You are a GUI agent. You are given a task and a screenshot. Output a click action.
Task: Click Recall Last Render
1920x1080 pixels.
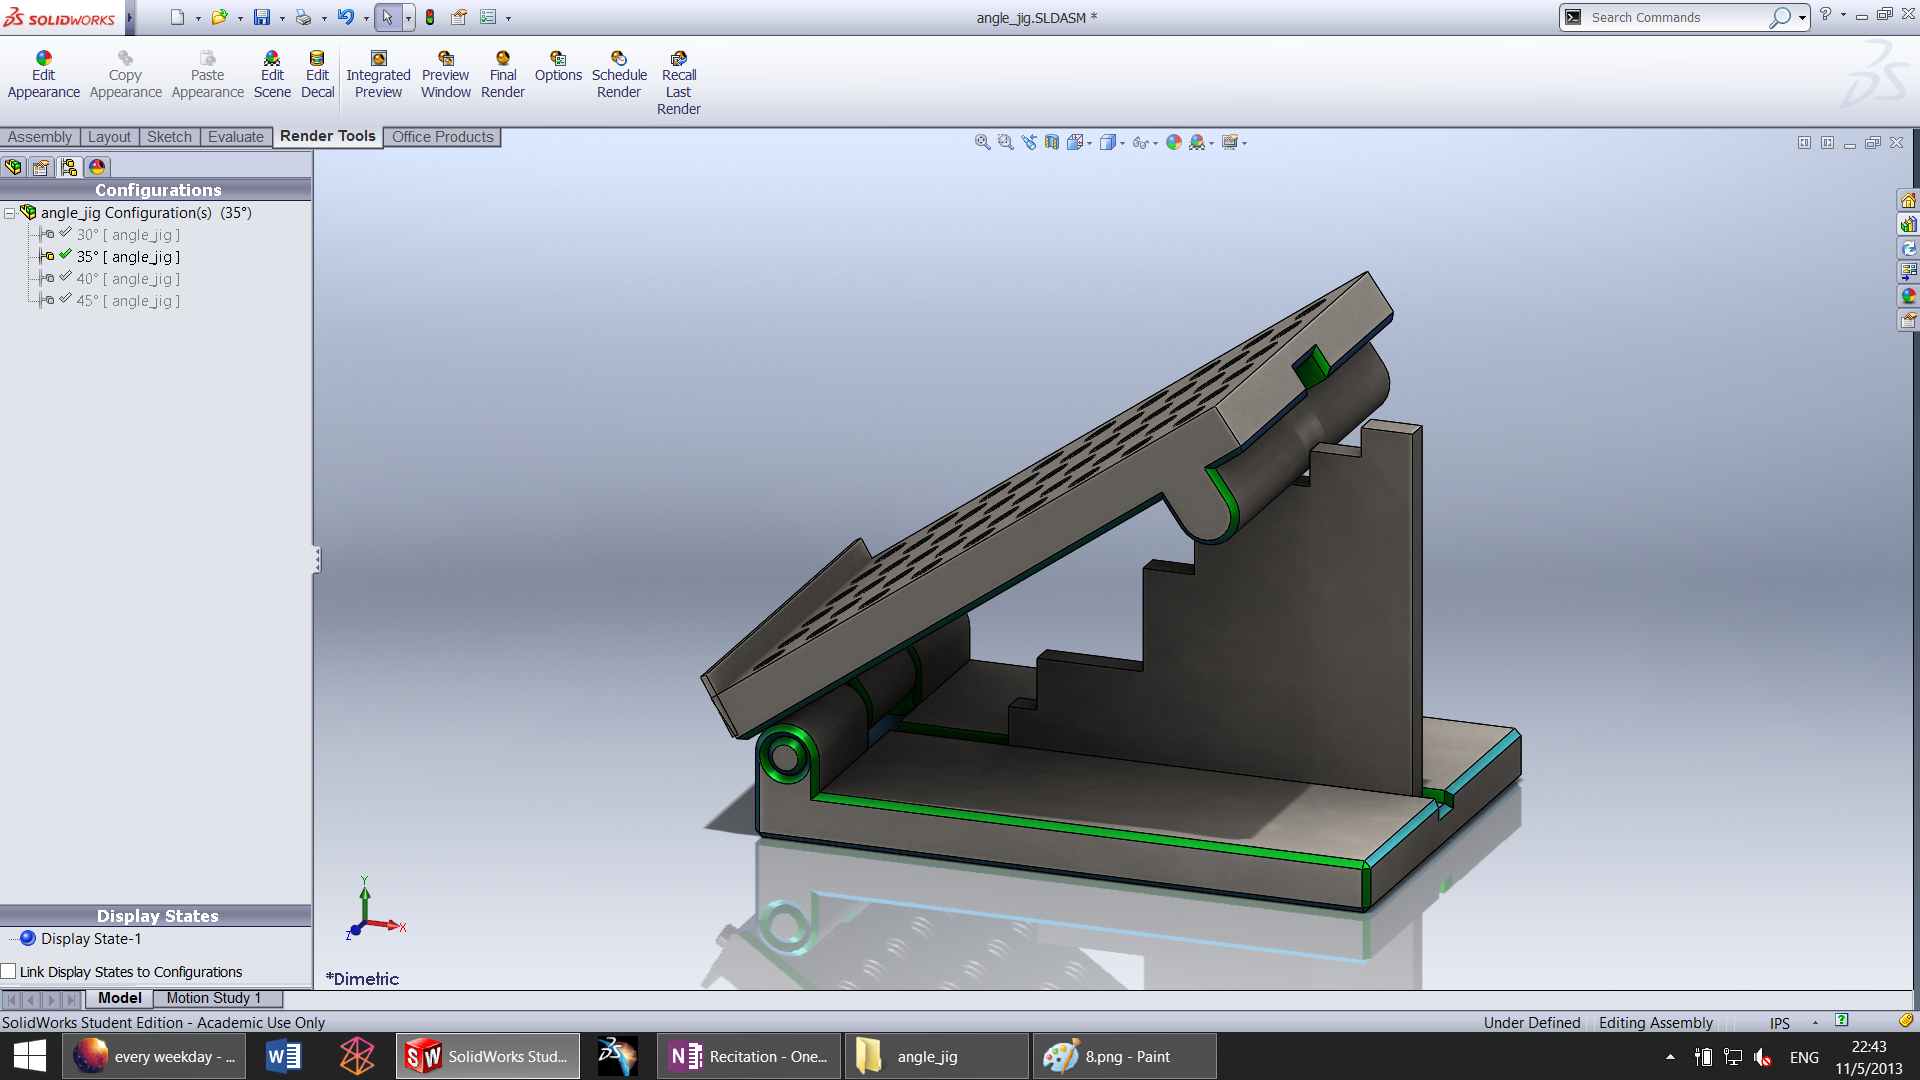click(679, 83)
